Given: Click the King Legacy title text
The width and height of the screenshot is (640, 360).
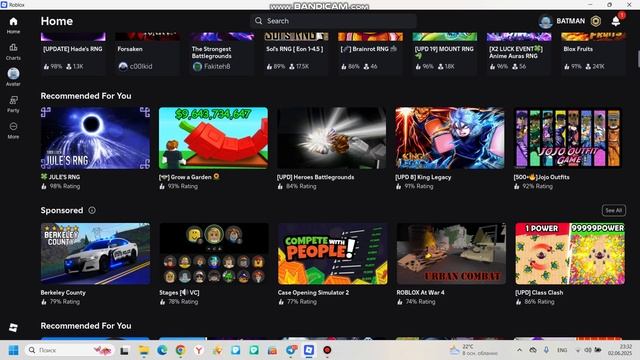Looking at the screenshot, I should click(423, 177).
